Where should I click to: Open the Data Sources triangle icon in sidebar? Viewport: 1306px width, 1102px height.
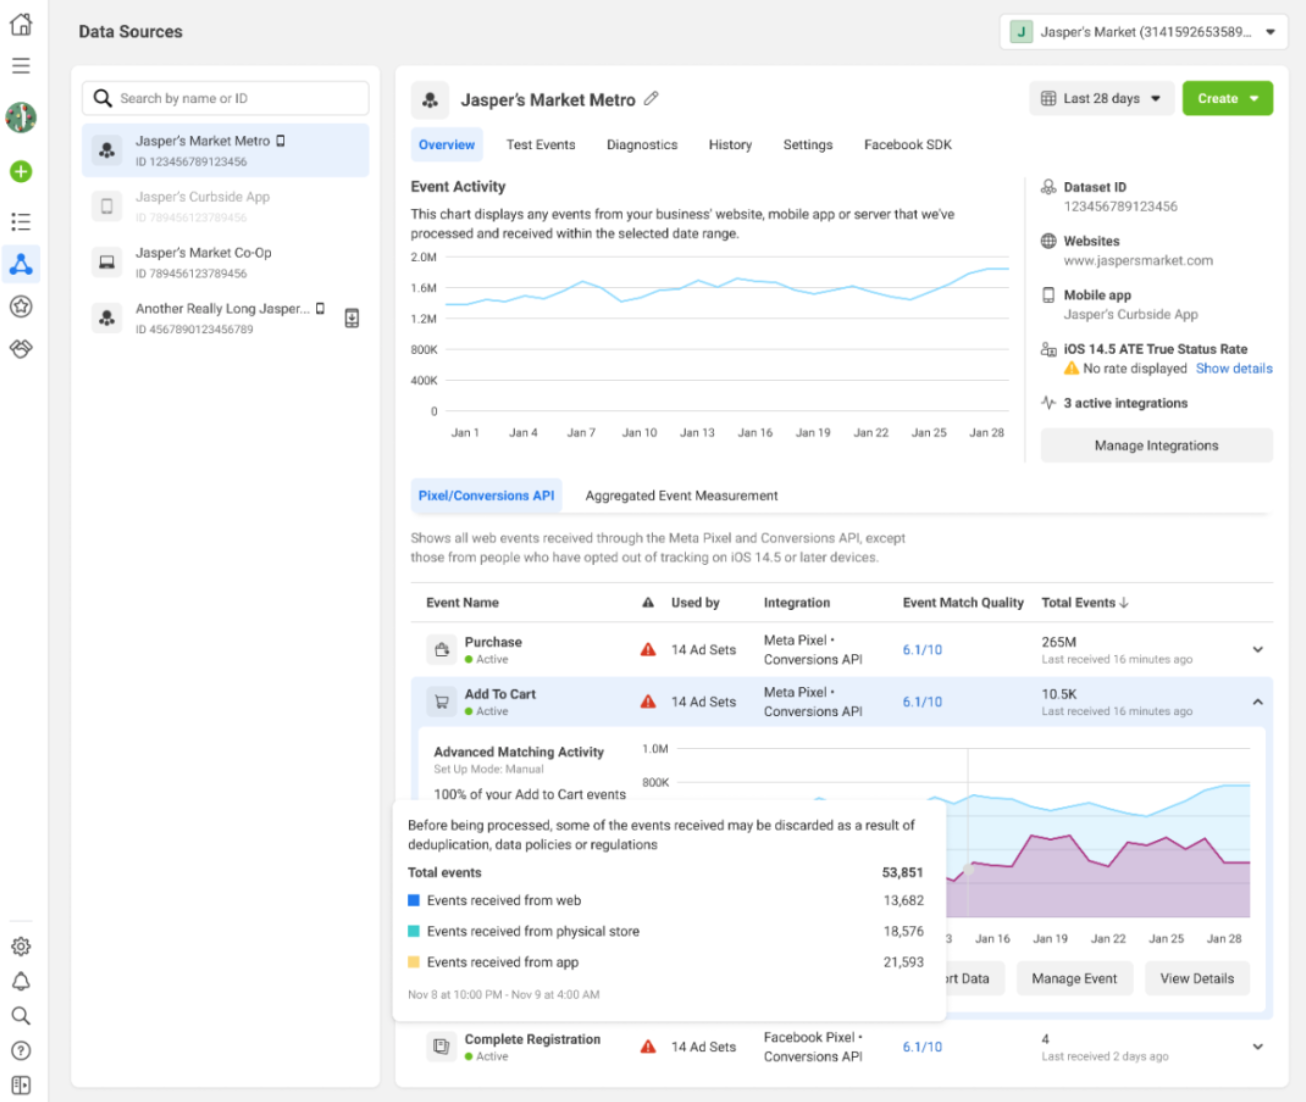click(x=21, y=264)
